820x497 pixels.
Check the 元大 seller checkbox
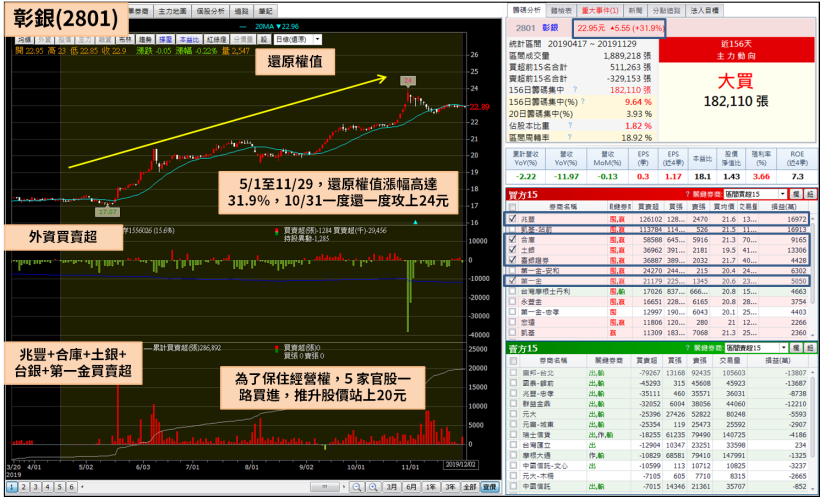click(x=512, y=414)
